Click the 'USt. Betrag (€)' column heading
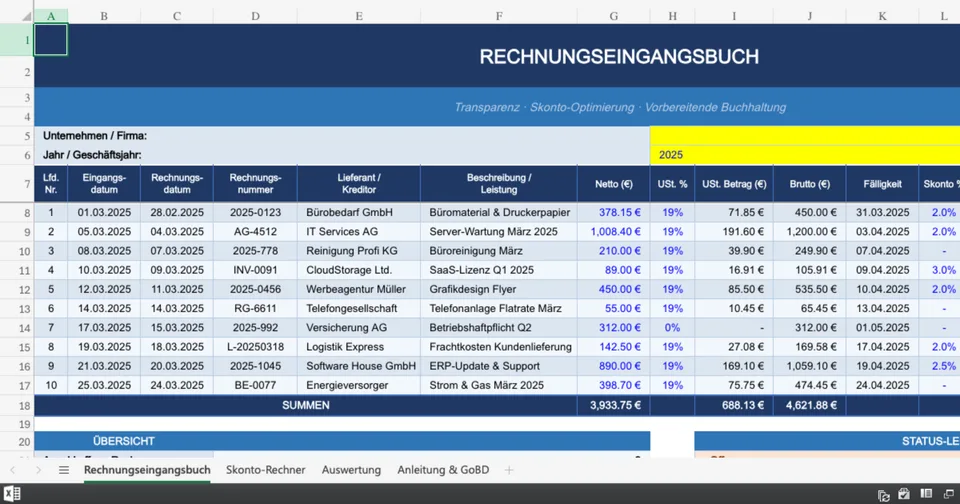The image size is (960, 504). pos(734,184)
